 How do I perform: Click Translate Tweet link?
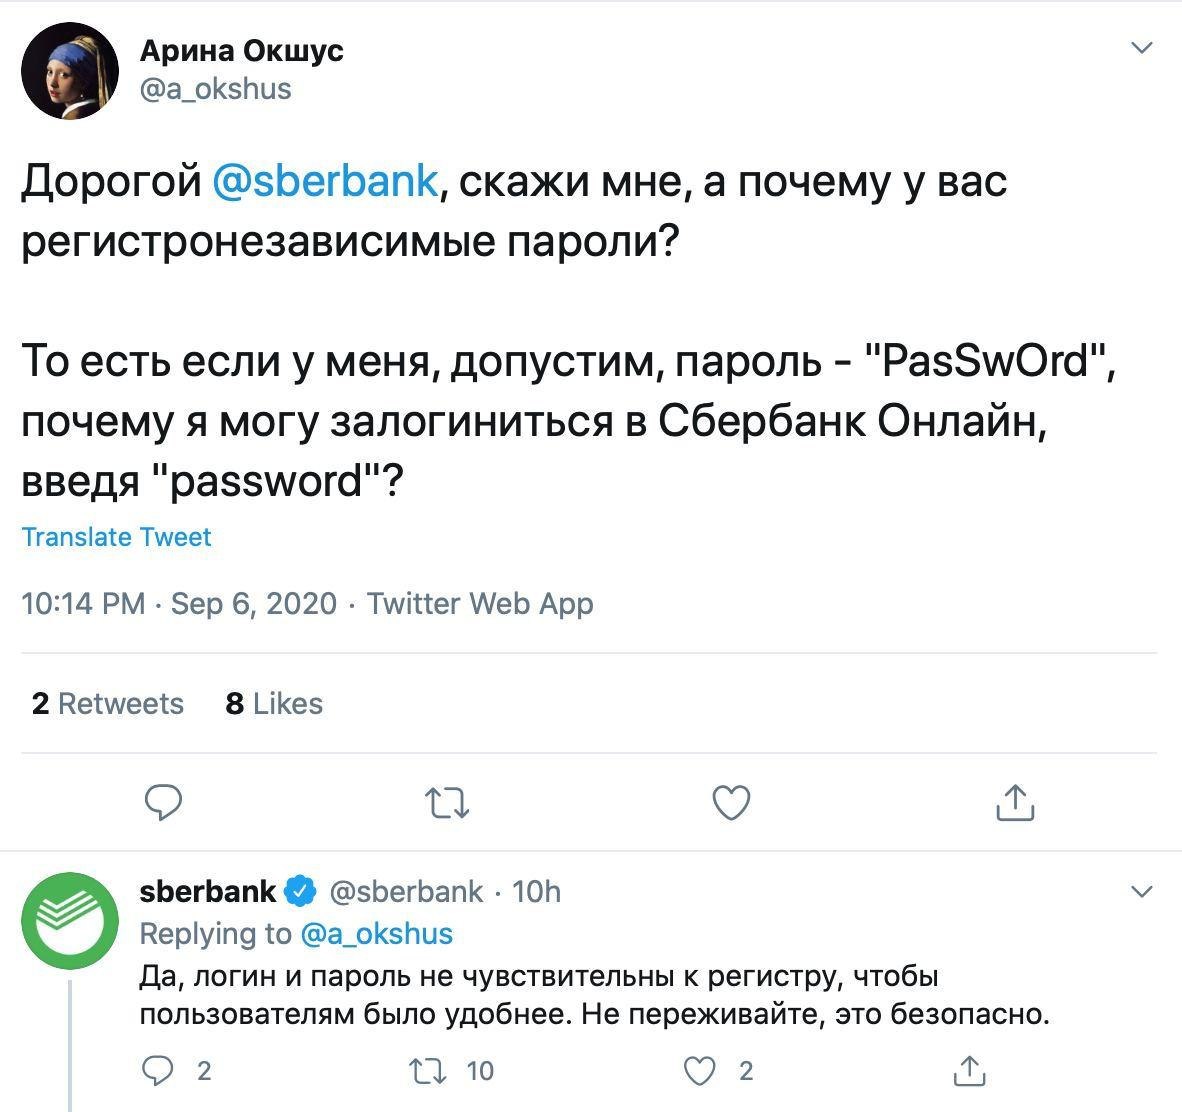pos(116,537)
